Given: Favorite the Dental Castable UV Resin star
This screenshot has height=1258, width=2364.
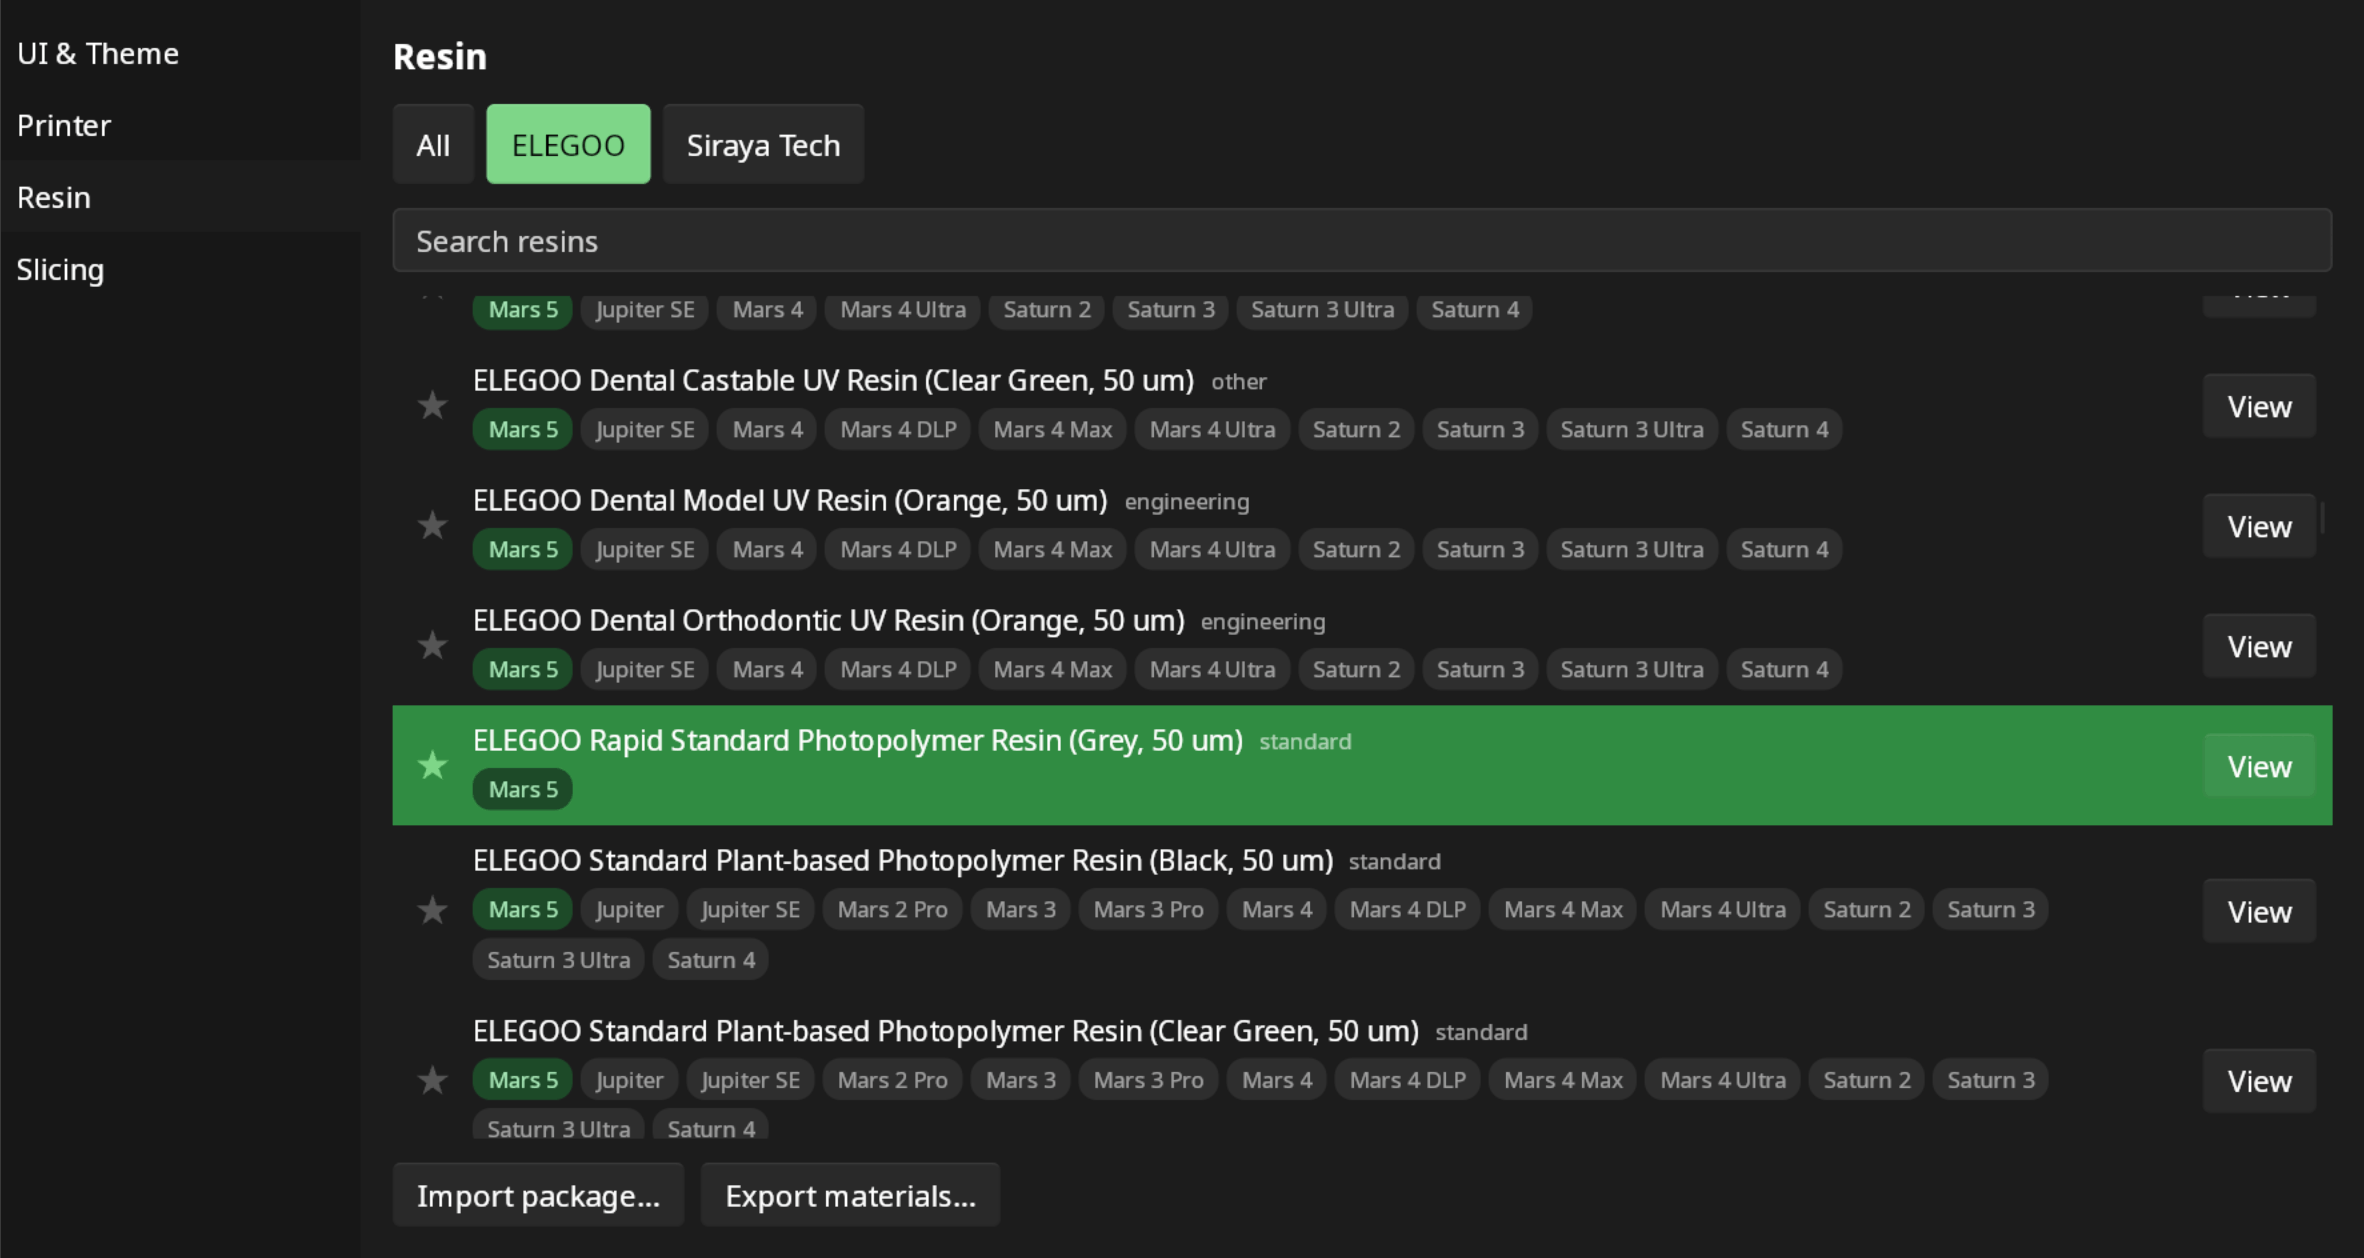Looking at the screenshot, I should (432, 406).
